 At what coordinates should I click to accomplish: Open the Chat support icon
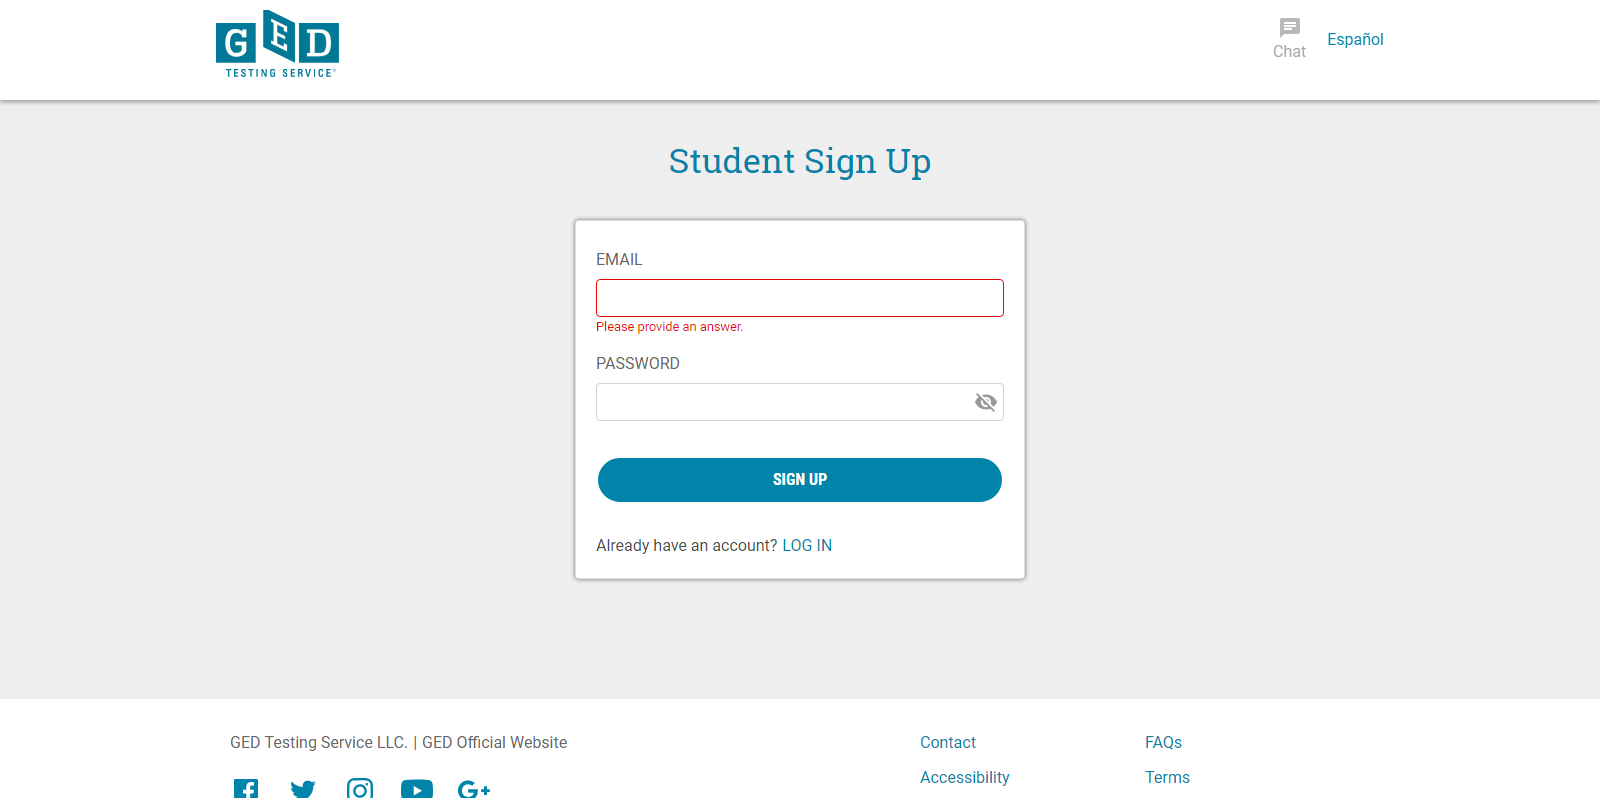(x=1289, y=38)
